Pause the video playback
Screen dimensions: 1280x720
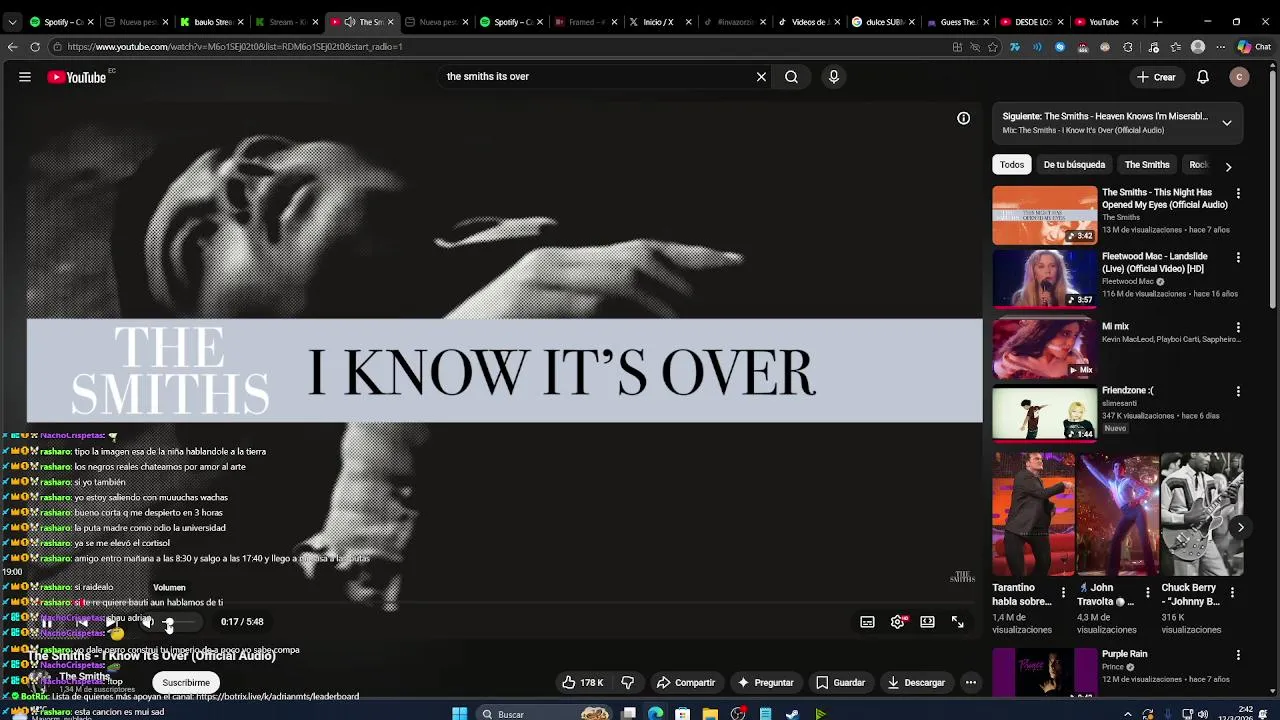tap(46, 622)
